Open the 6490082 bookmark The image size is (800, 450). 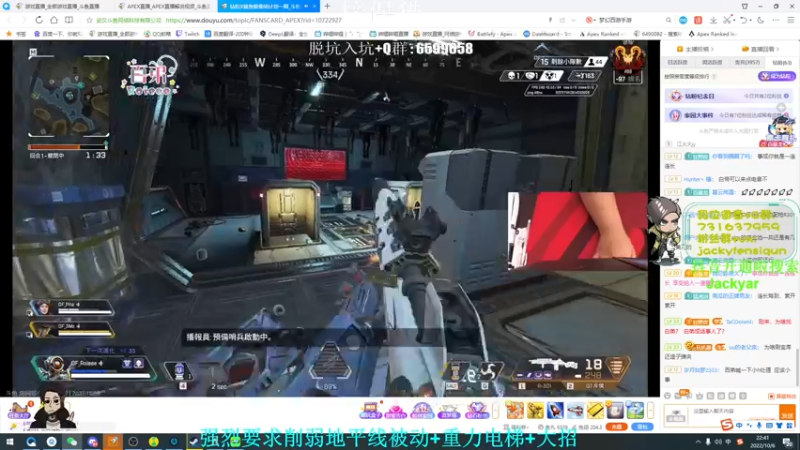(657, 34)
